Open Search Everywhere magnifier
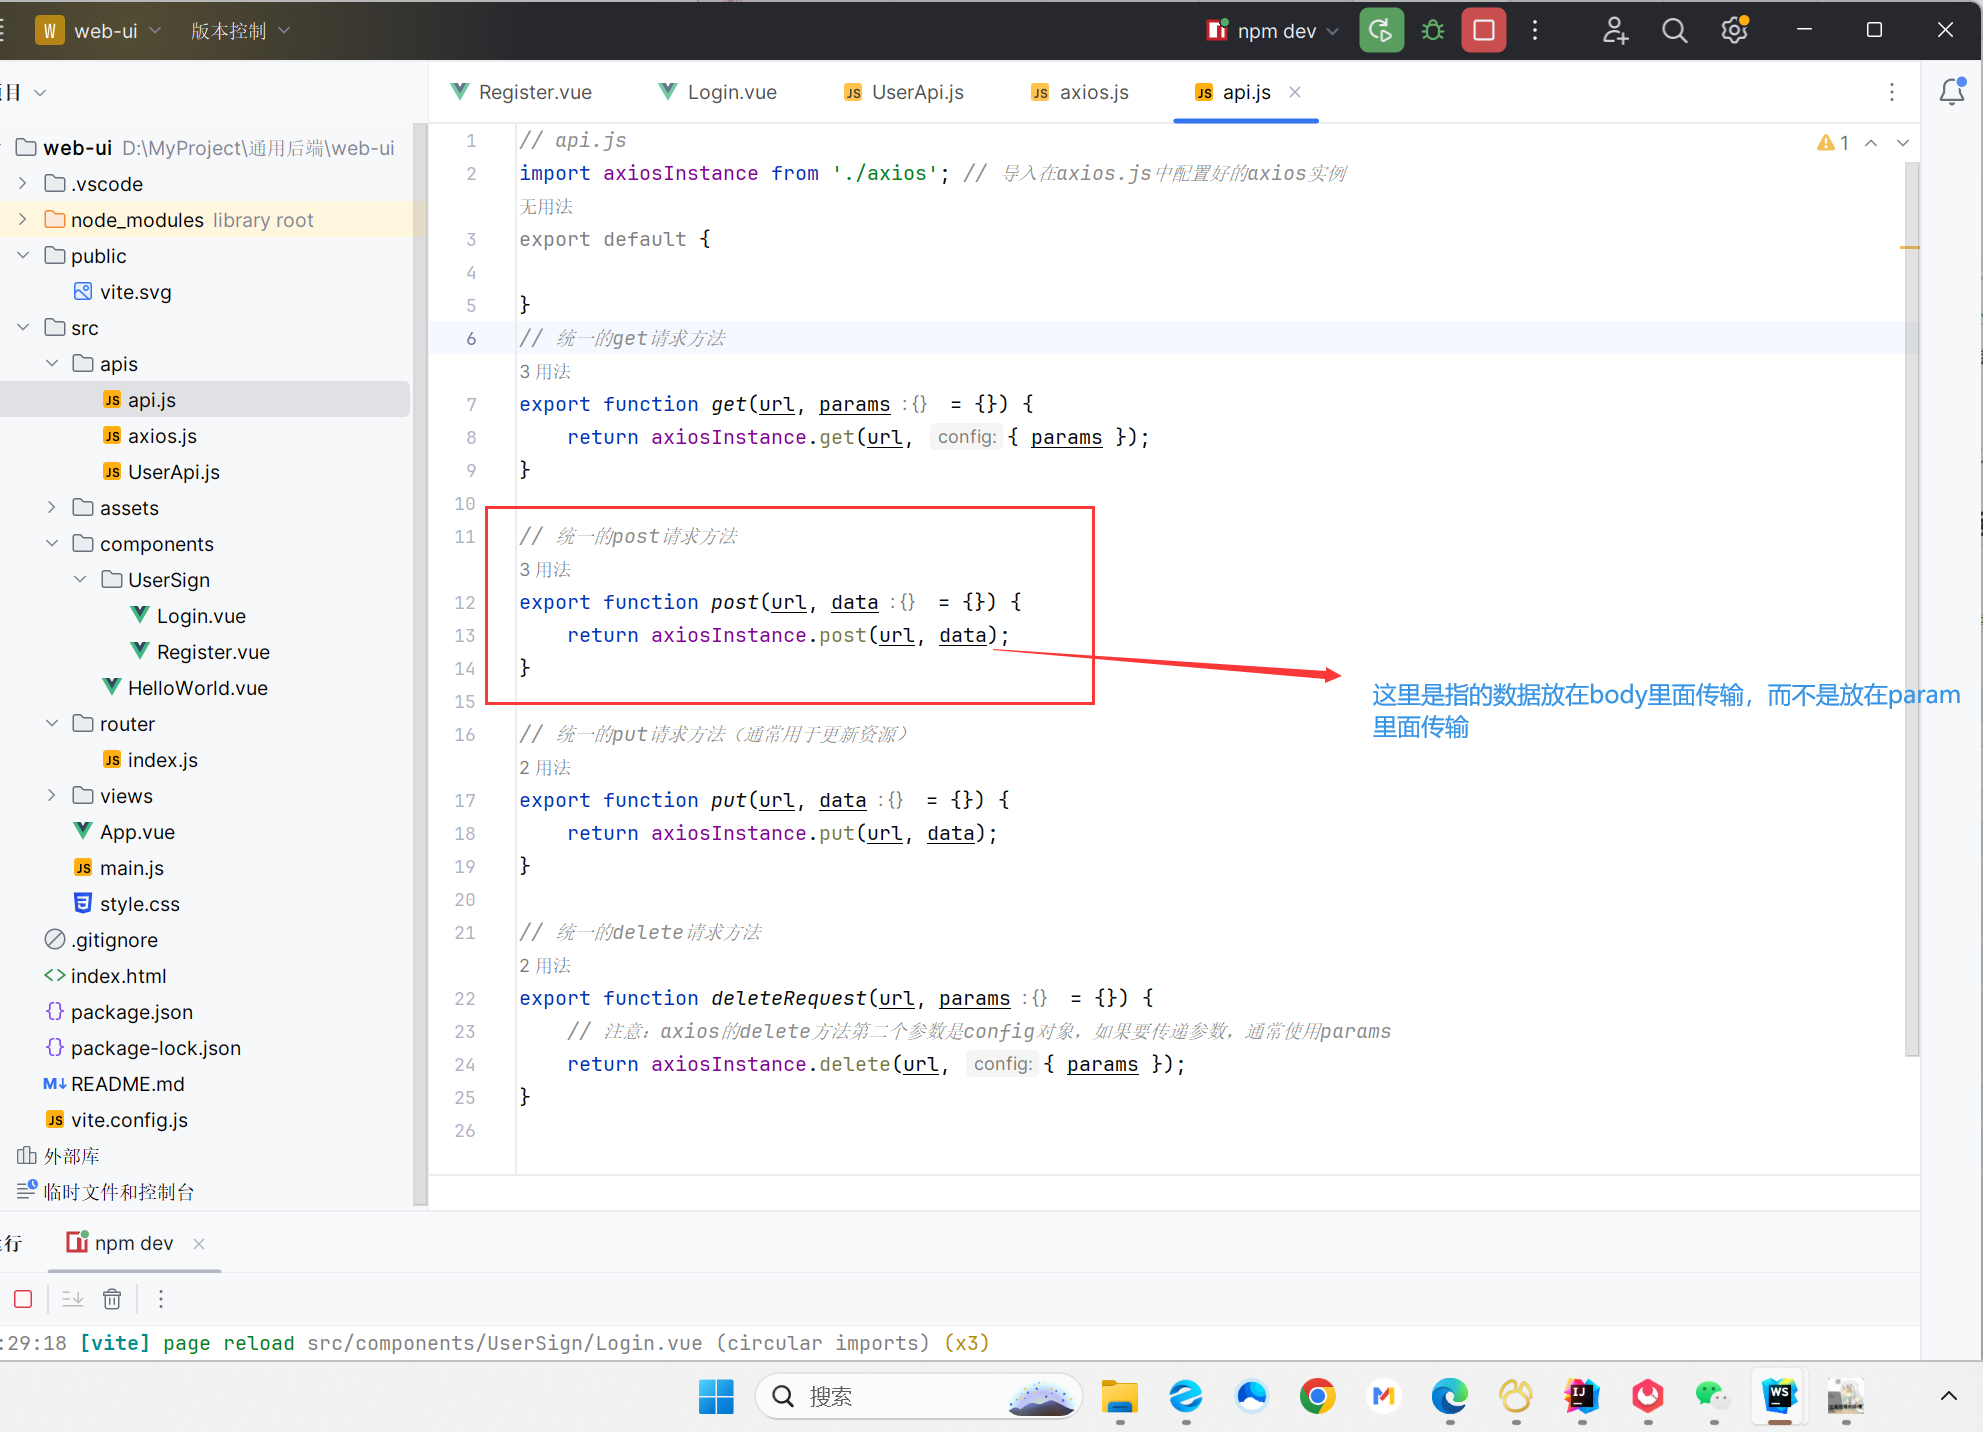Screen dimensions: 1983x1432 pos(1674,31)
